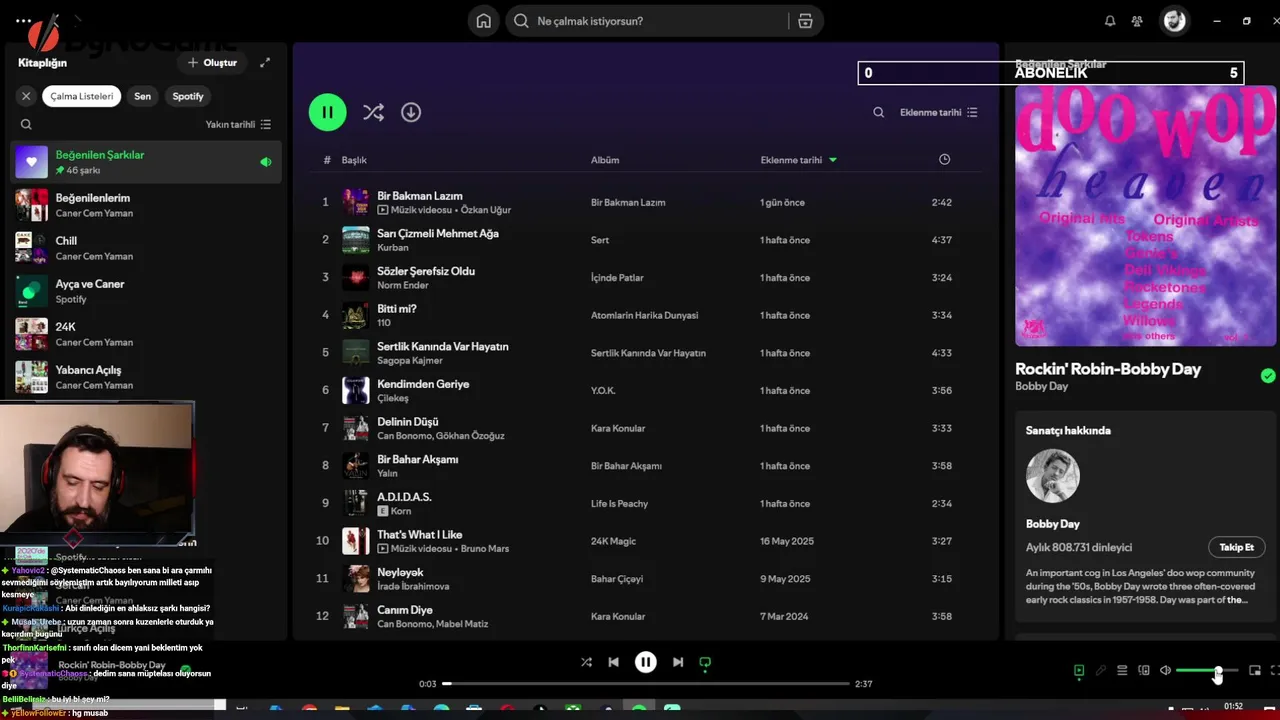Sort by Albüm column header
Image resolution: width=1280 pixels, height=720 pixels.
pos(605,160)
